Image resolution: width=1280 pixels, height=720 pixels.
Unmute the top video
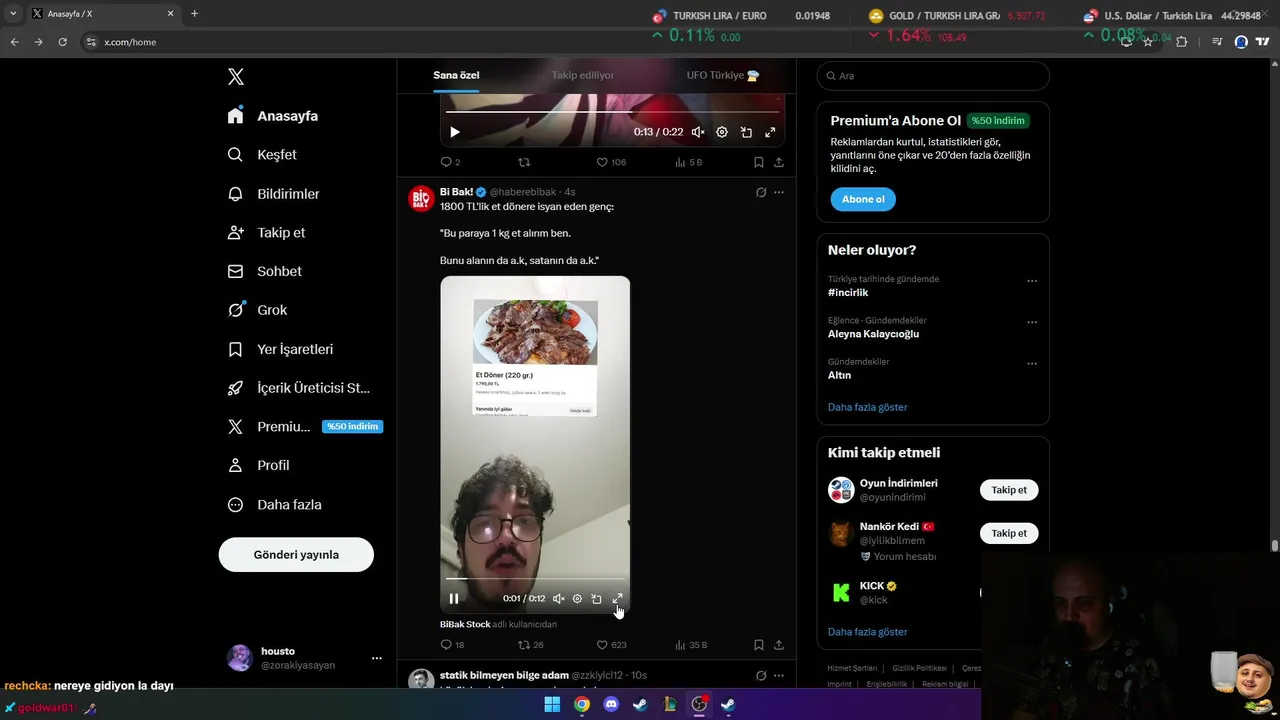point(698,132)
